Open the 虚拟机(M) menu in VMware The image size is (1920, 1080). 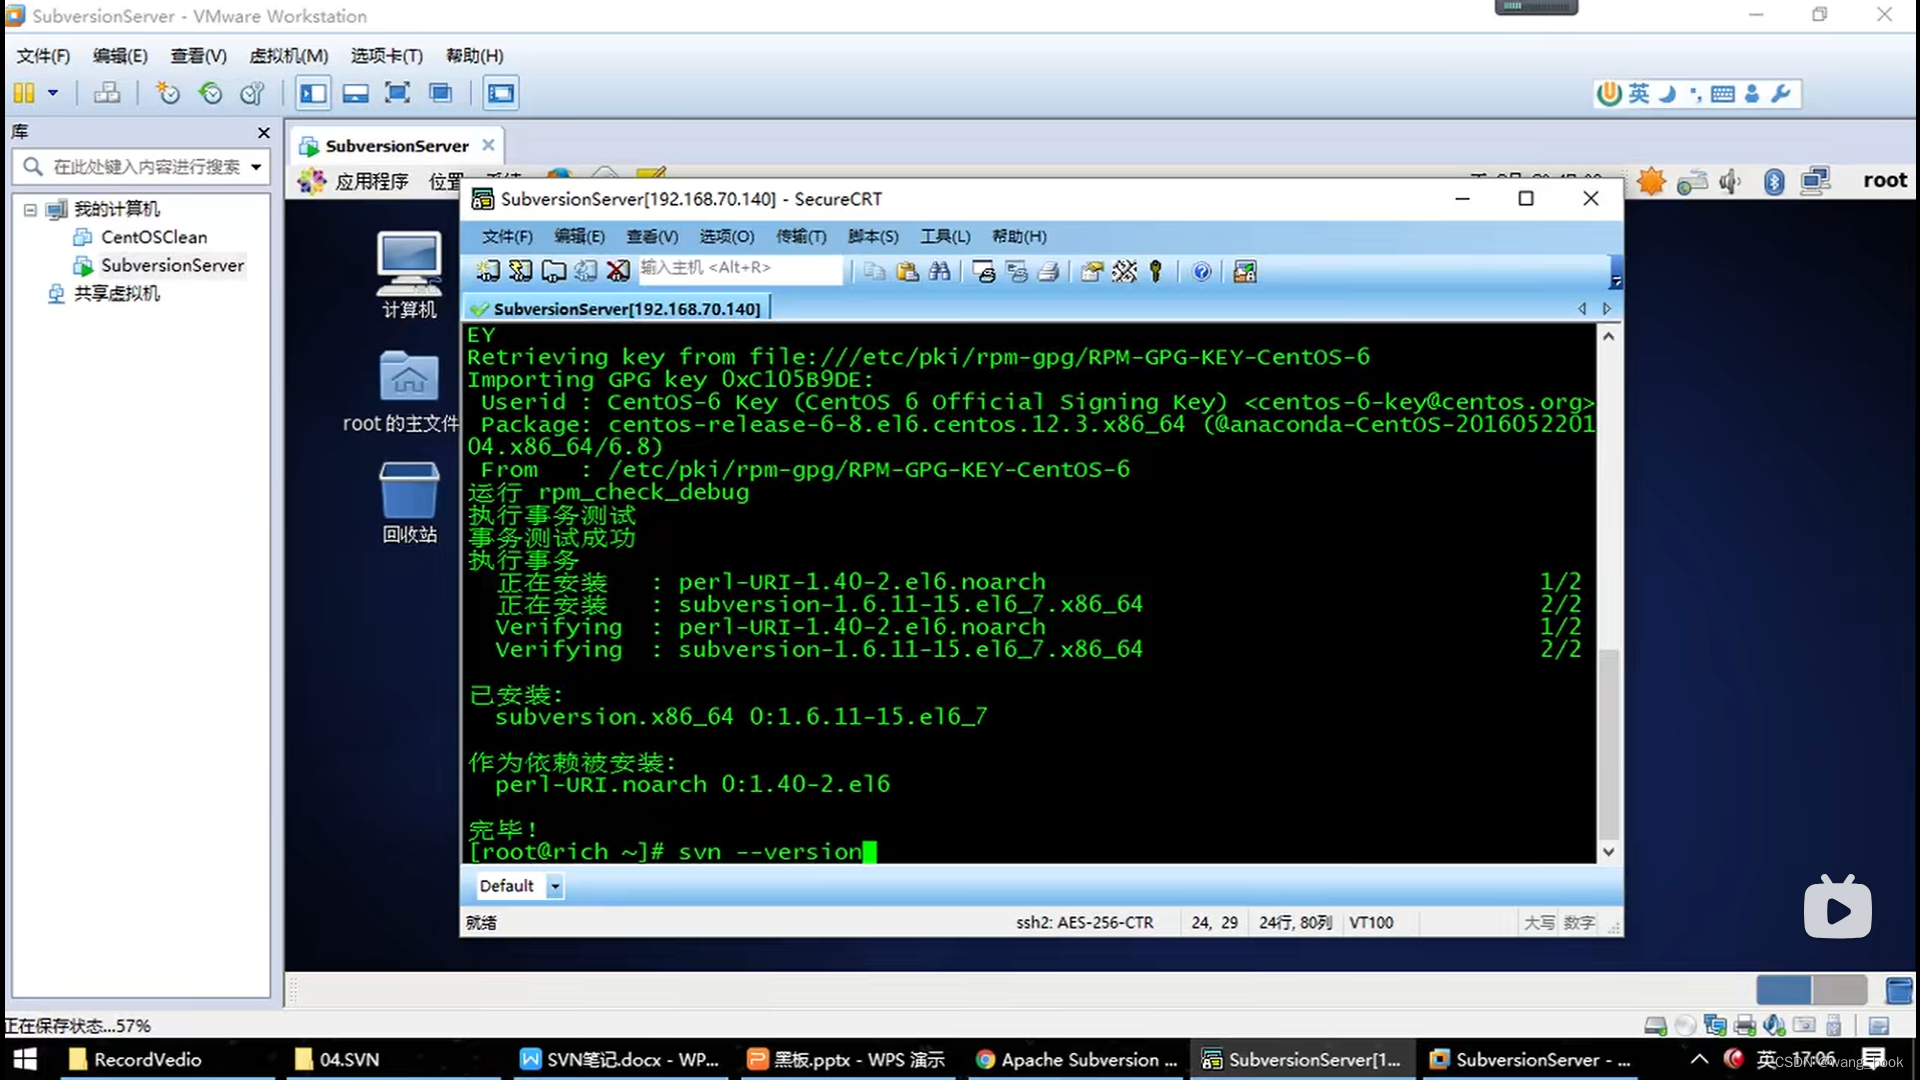288,56
